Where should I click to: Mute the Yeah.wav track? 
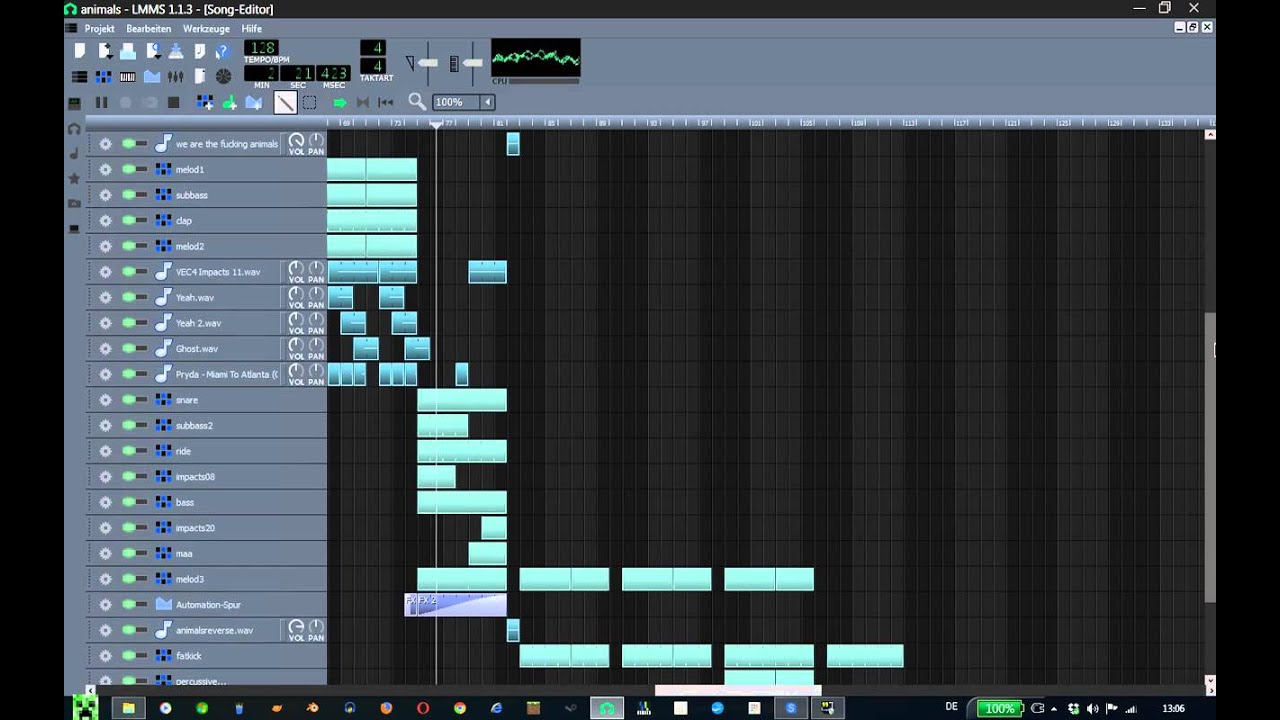pos(128,297)
